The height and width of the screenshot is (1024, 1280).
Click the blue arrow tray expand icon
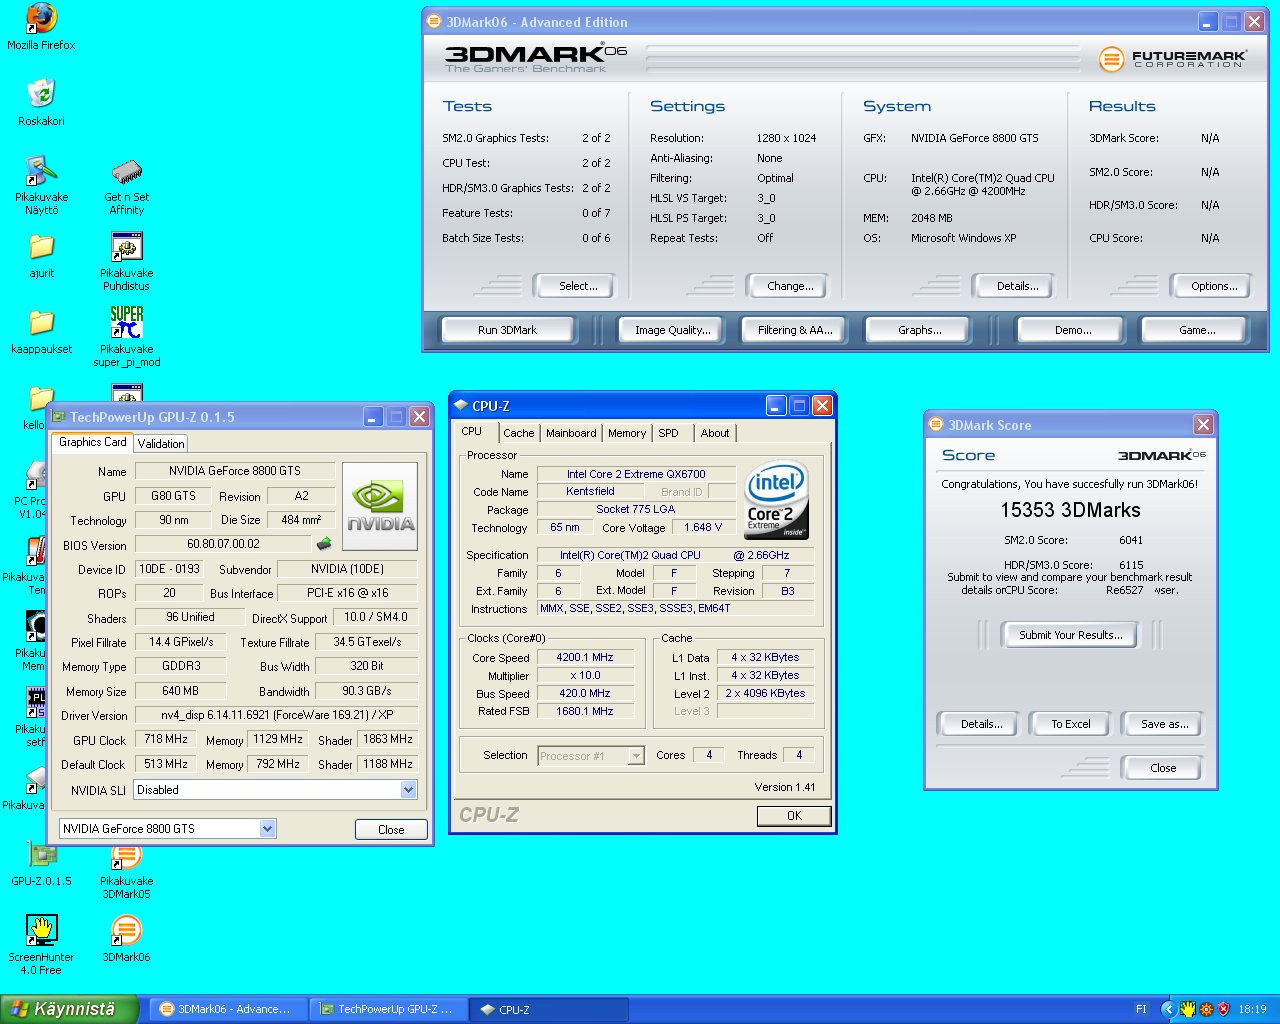(x=1167, y=1009)
